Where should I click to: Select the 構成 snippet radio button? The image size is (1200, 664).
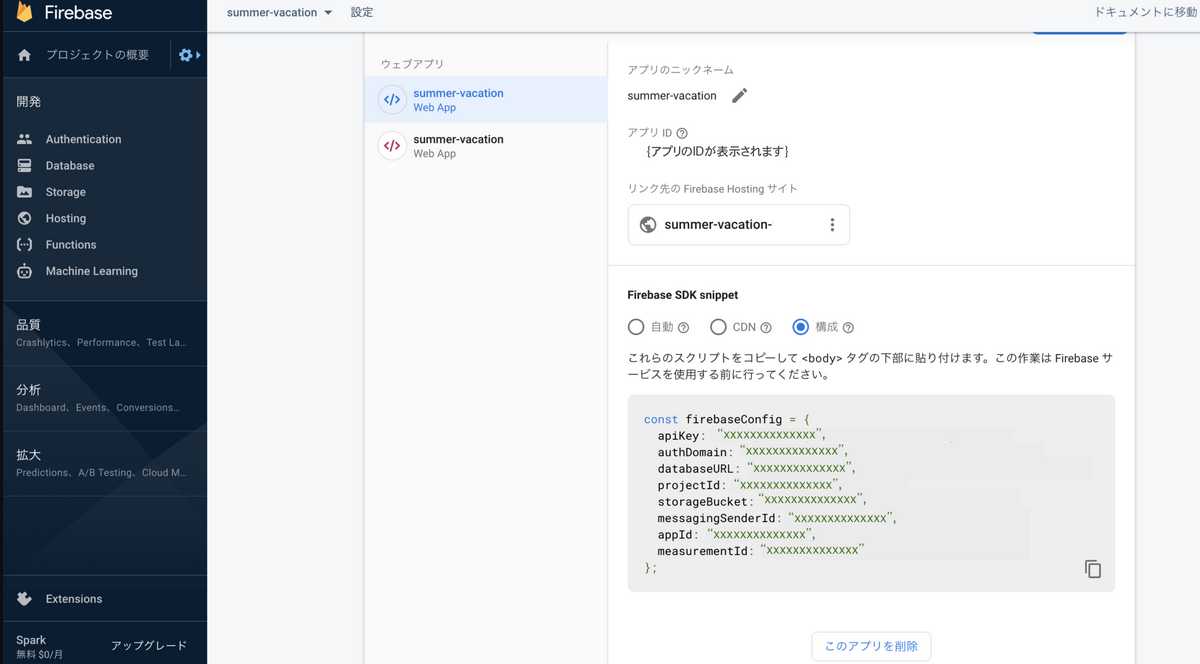[x=801, y=327]
